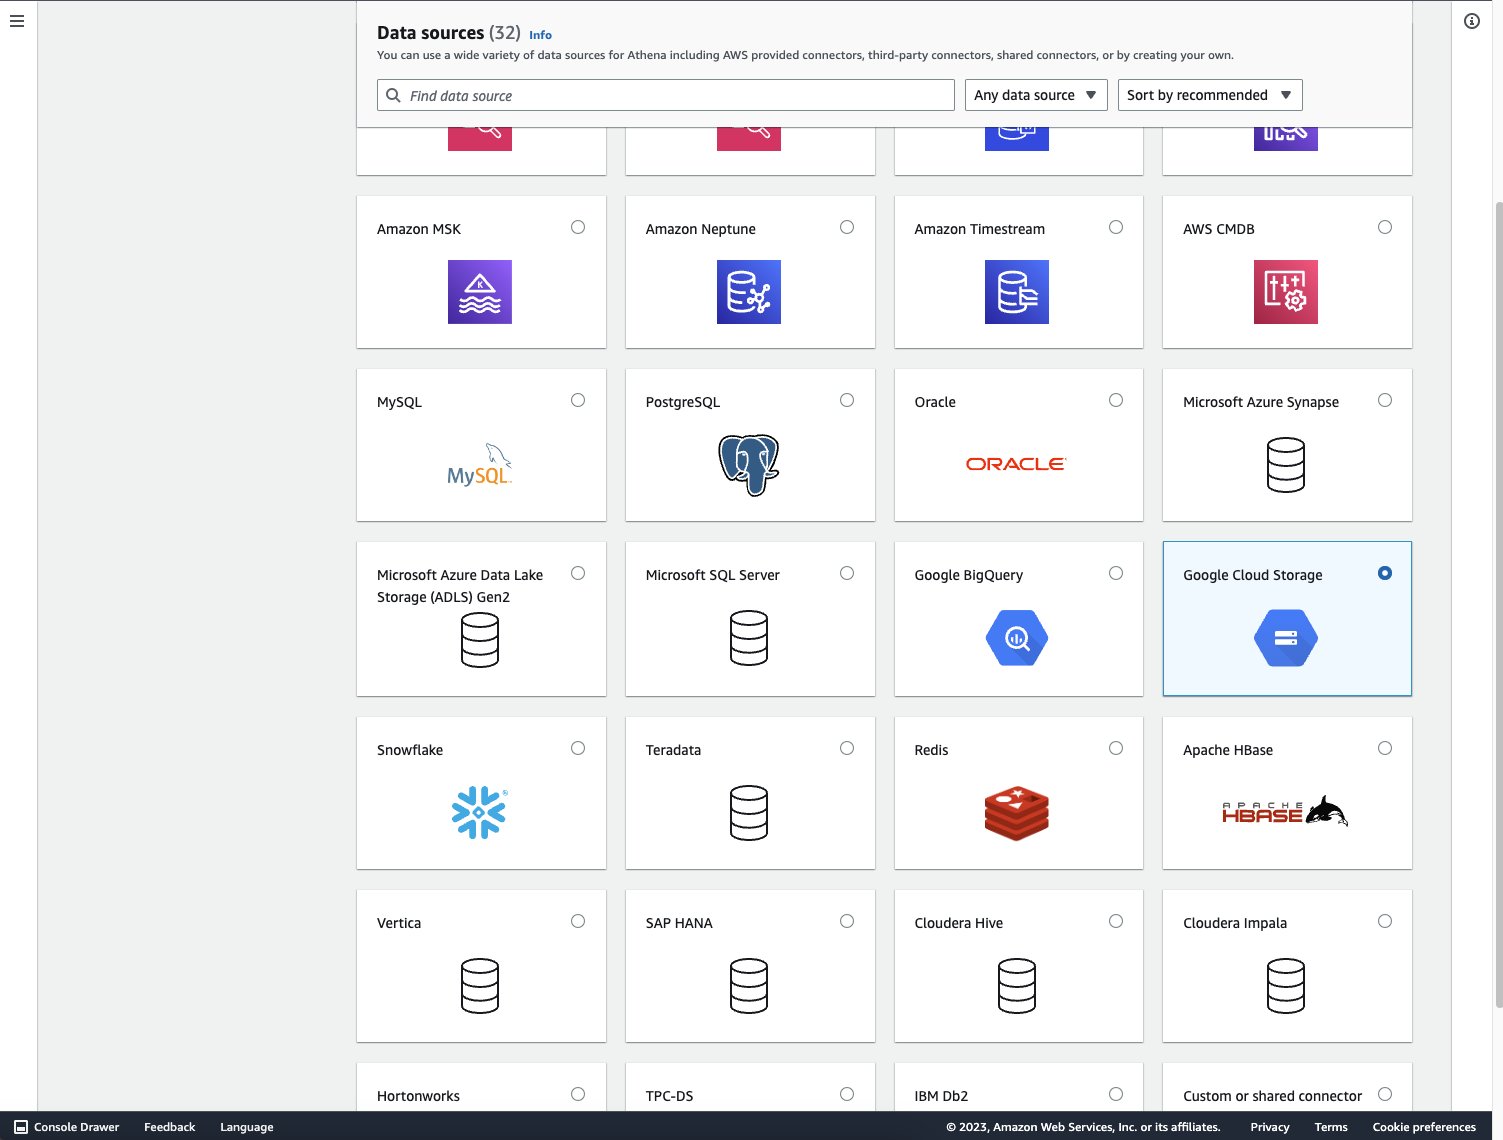Open the Language selector in footer
Image resolution: width=1503 pixels, height=1140 pixels.
tap(246, 1127)
